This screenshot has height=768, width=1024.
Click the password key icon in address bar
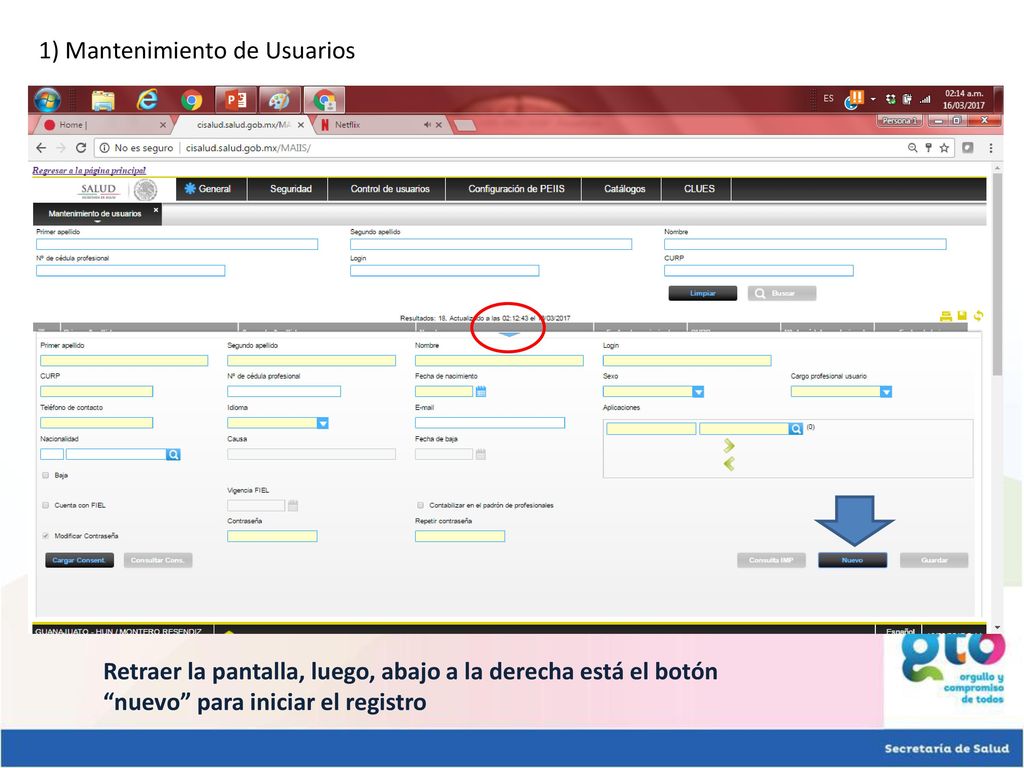(928, 148)
